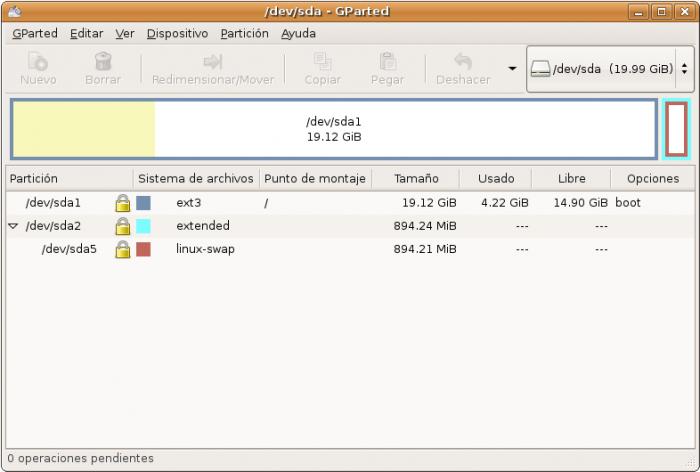Select the /dev/sda2 row in the partition list
Image resolution: width=700 pixels, height=472 pixels.
(x=350, y=226)
